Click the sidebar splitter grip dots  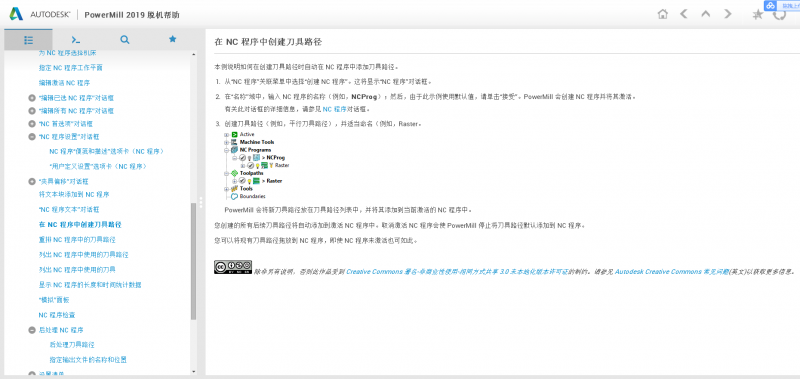(x=201, y=203)
